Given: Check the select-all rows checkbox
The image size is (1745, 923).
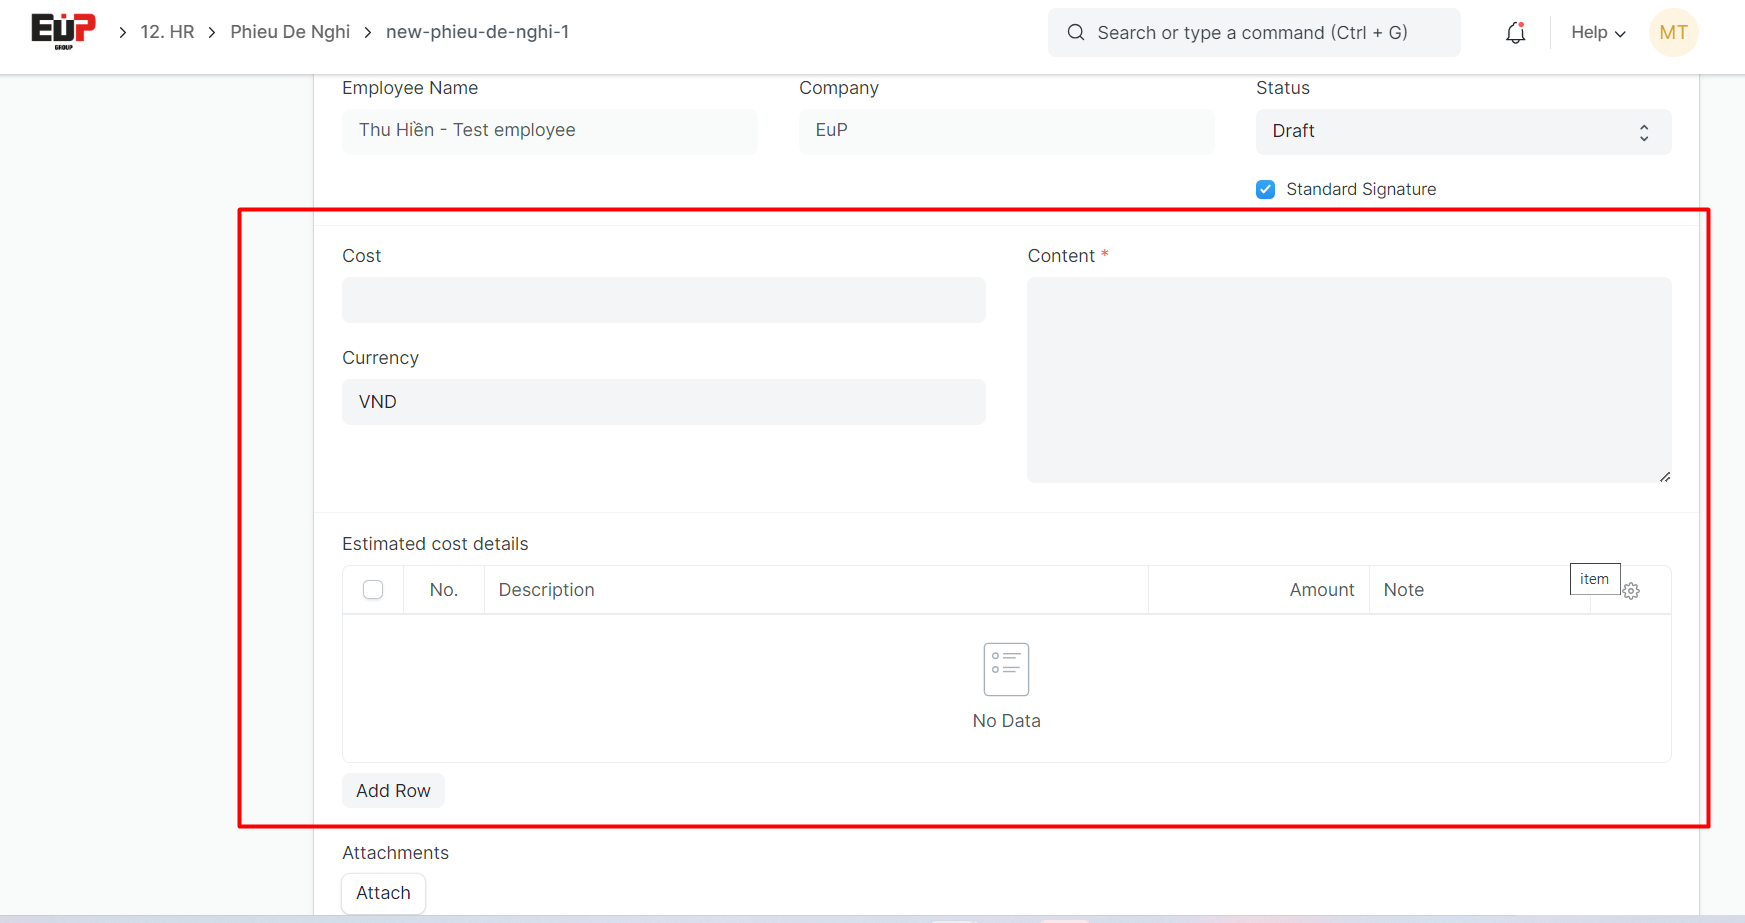Looking at the screenshot, I should coord(373,590).
